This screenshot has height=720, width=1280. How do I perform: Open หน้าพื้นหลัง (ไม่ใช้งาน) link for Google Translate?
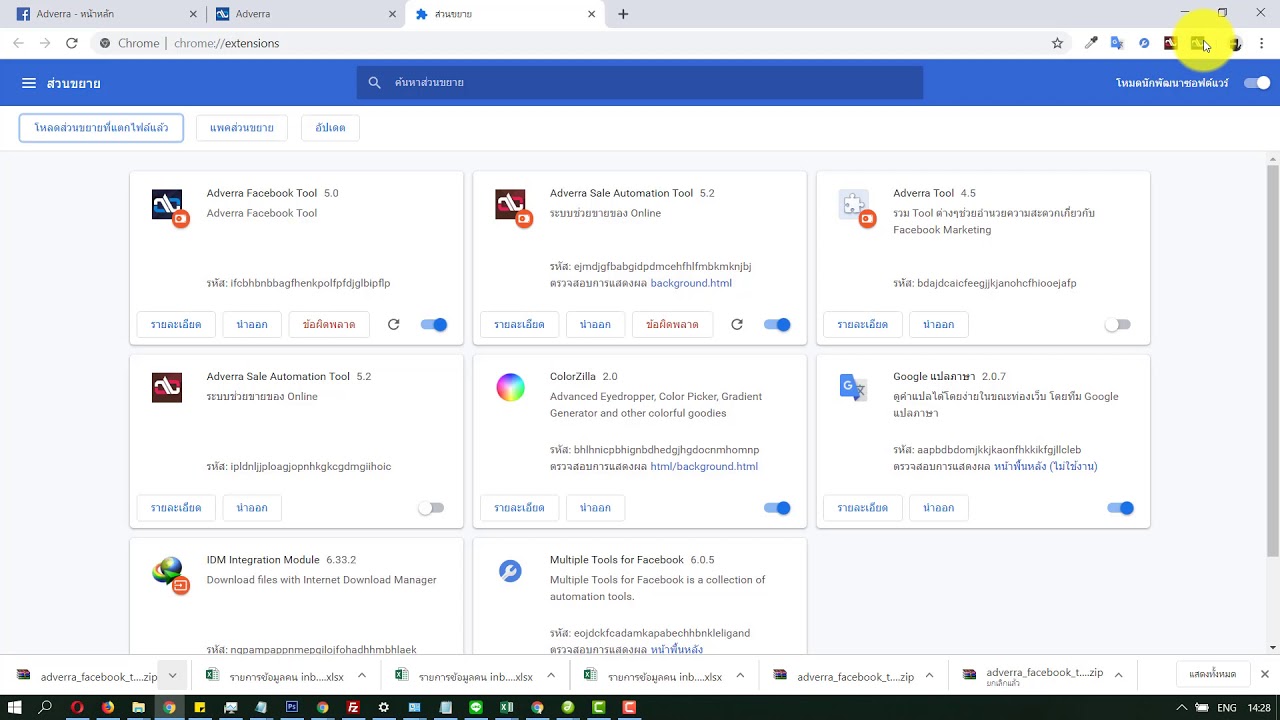tap(1045, 466)
